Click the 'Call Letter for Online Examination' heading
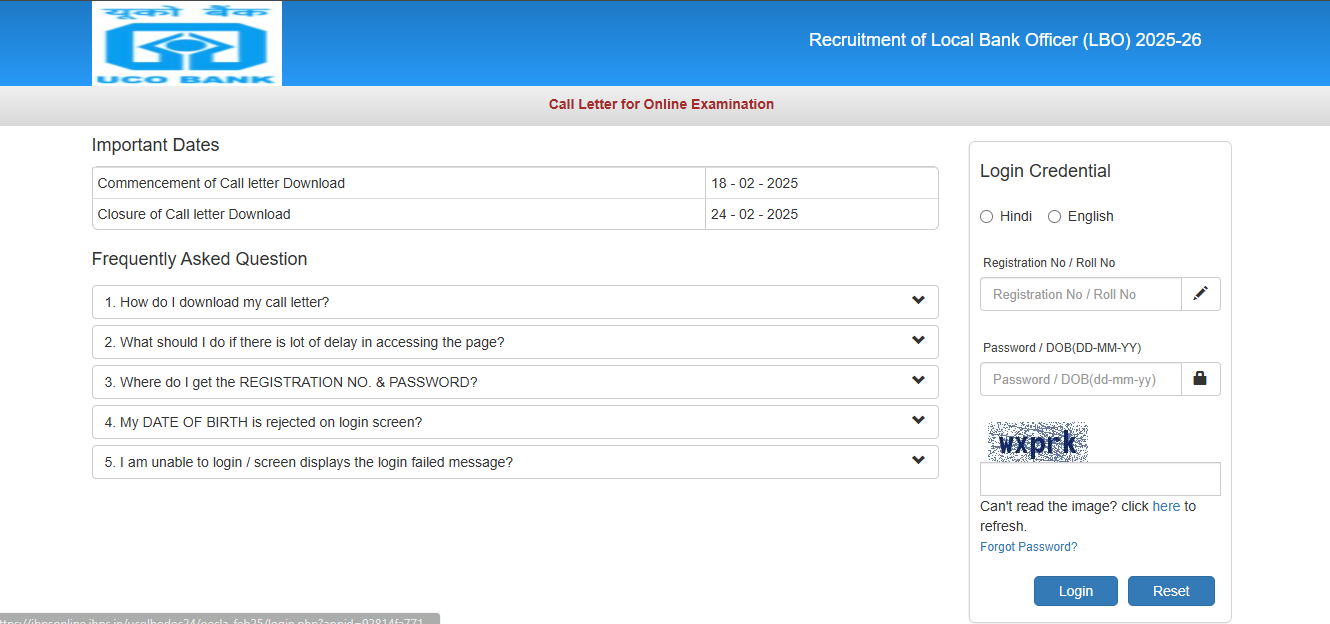 (661, 104)
